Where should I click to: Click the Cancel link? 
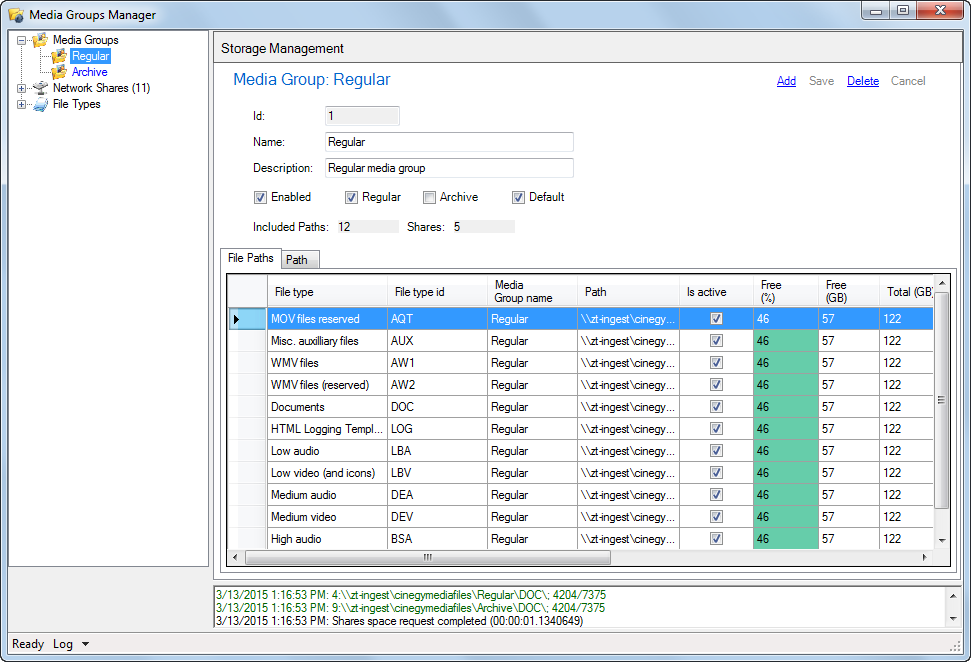click(x=908, y=81)
